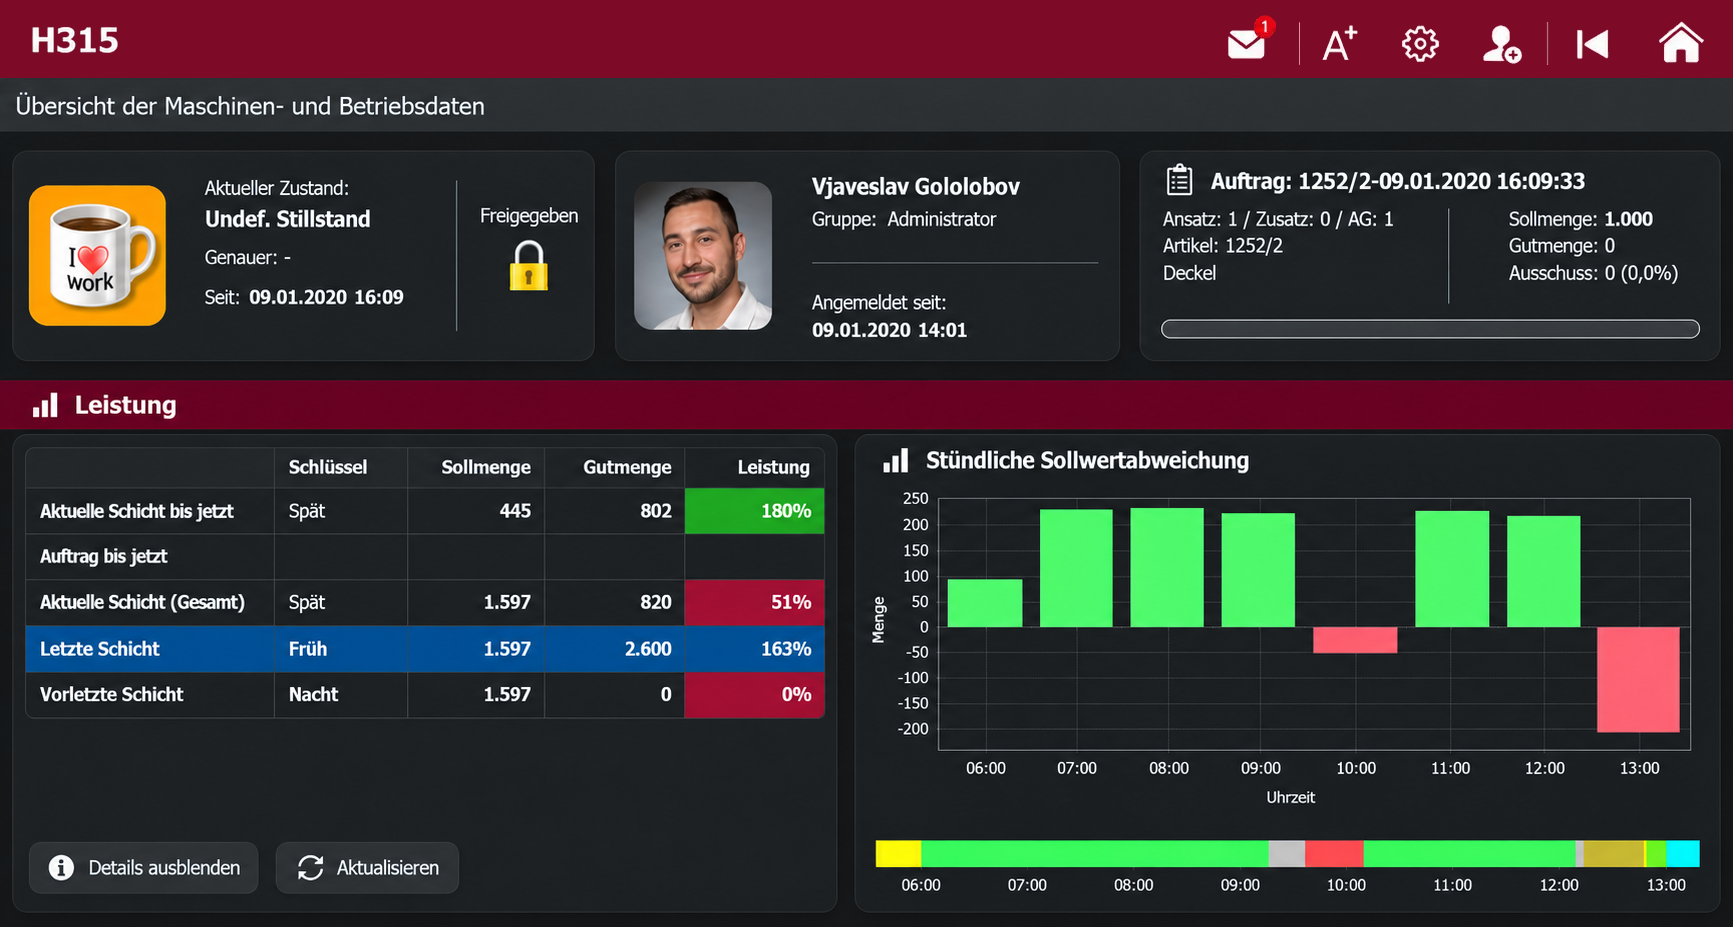Viewport: 1733px width, 927px height.
Task: Click the Auftrag 1252/2 order heading
Action: click(1397, 181)
